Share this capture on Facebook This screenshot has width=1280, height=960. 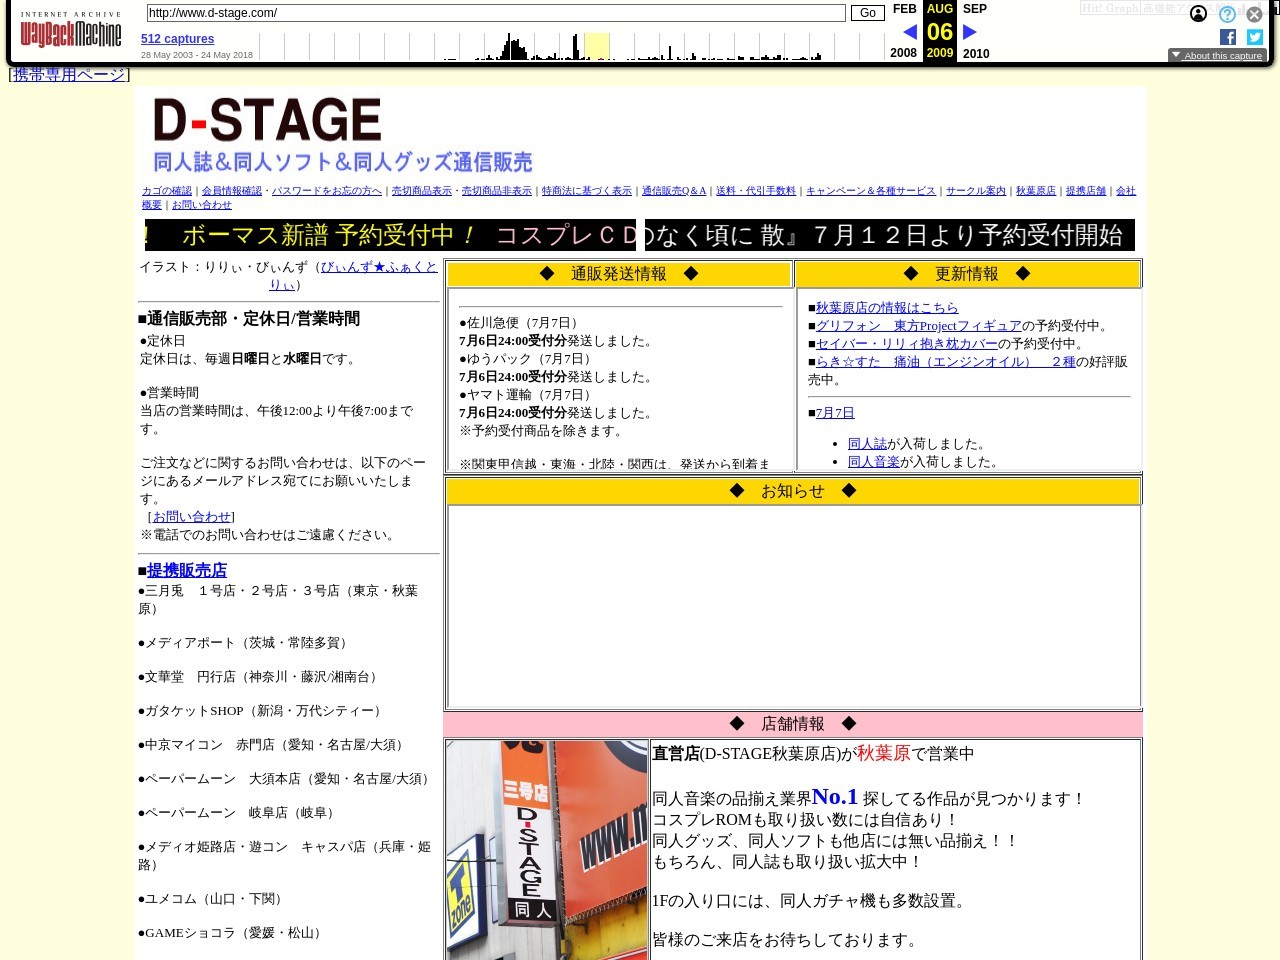tap(1227, 37)
